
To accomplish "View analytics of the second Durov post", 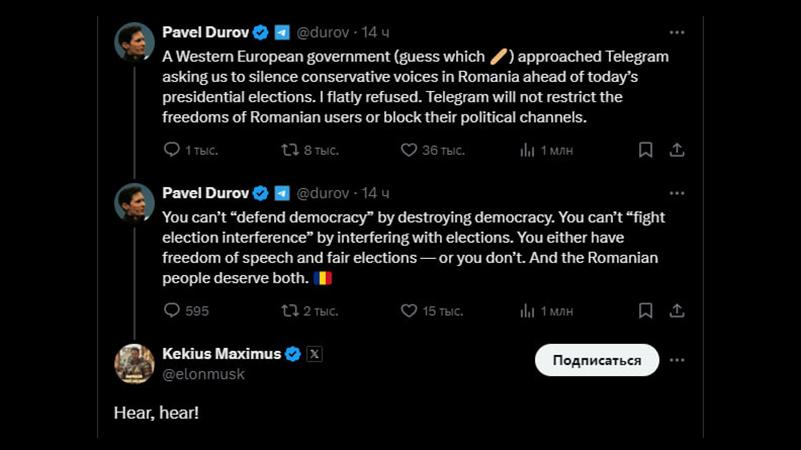I will pos(527,311).
